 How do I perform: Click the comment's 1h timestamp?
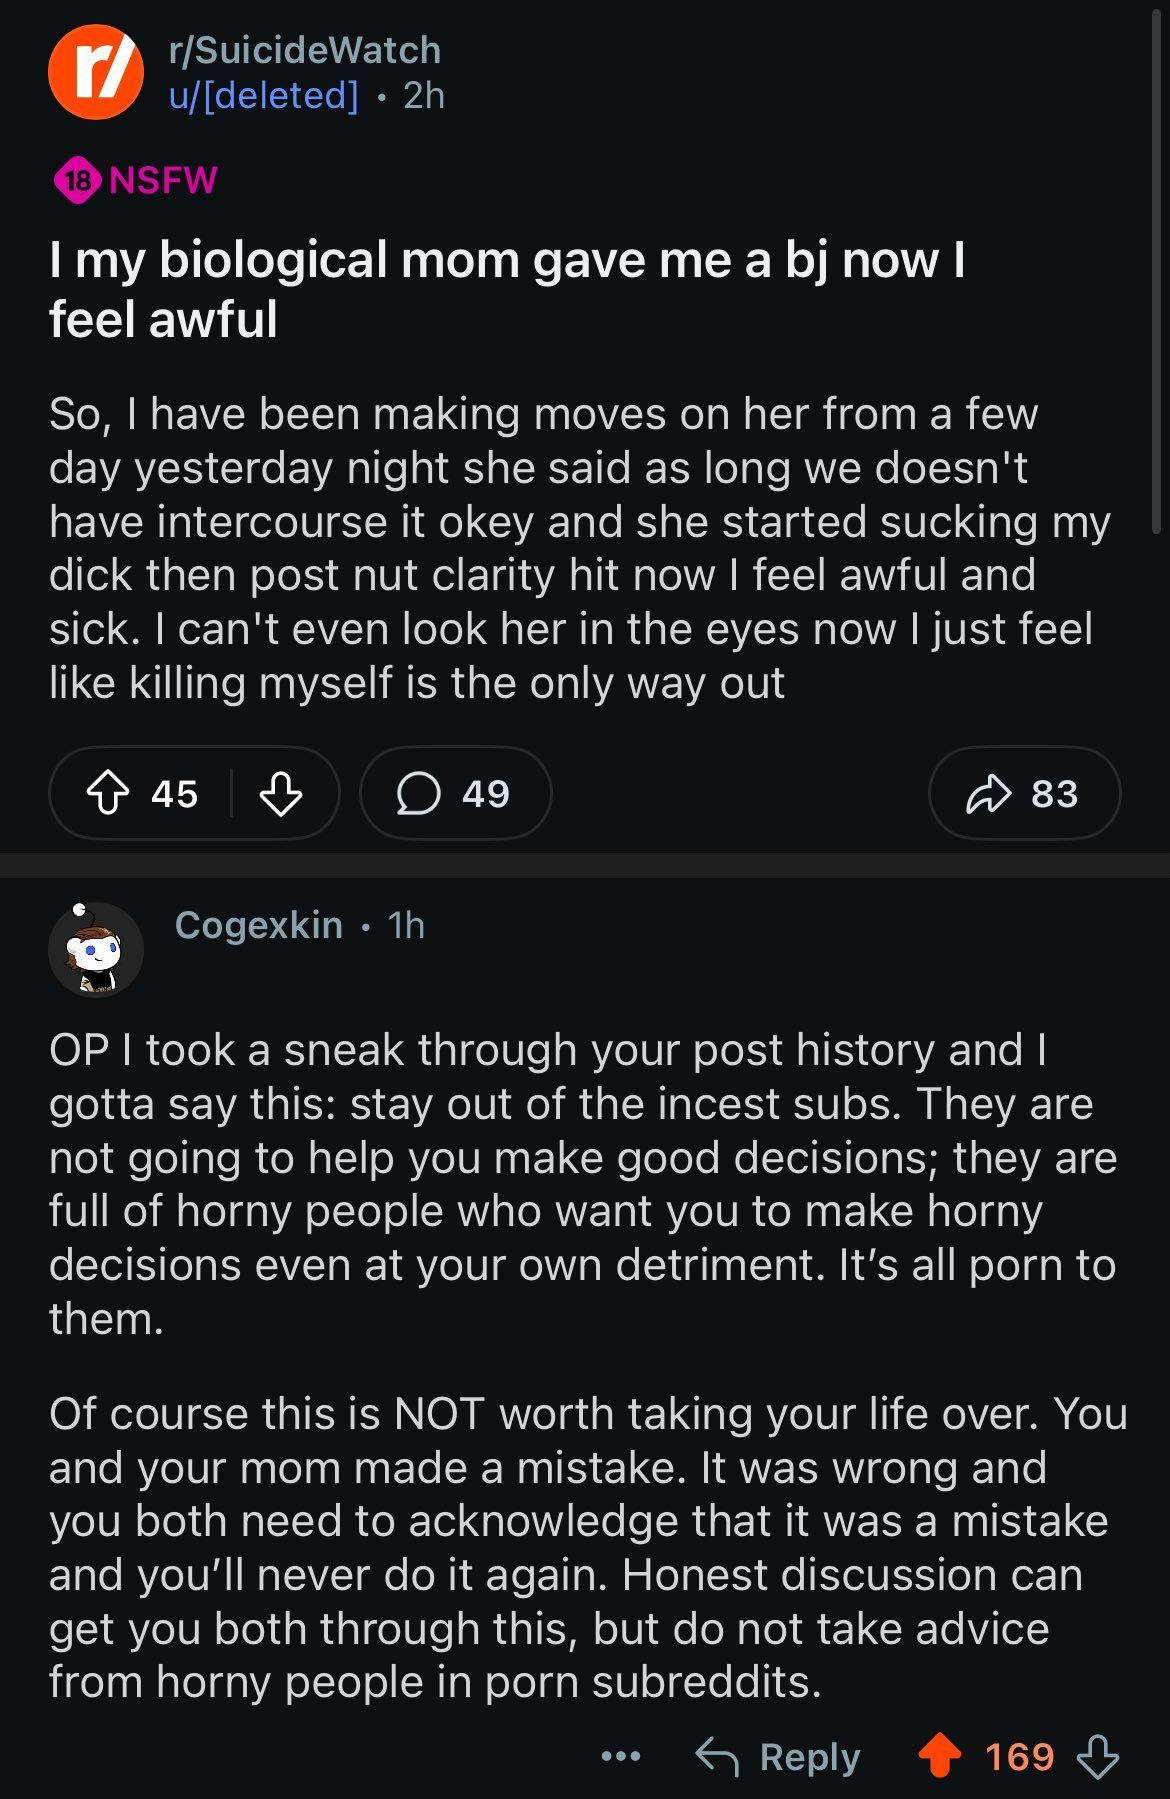coord(406,925)
